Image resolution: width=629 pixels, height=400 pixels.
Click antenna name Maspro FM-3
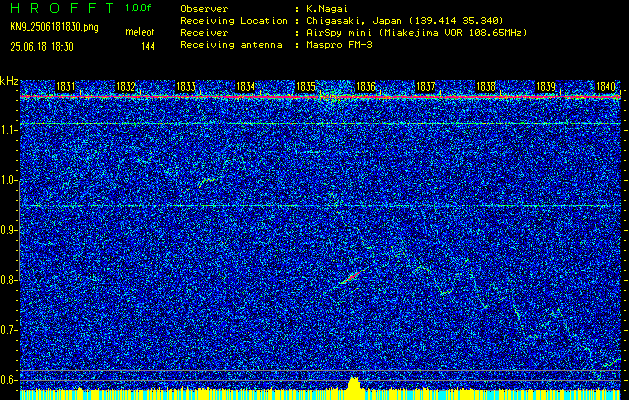click(x=339, y=45)
